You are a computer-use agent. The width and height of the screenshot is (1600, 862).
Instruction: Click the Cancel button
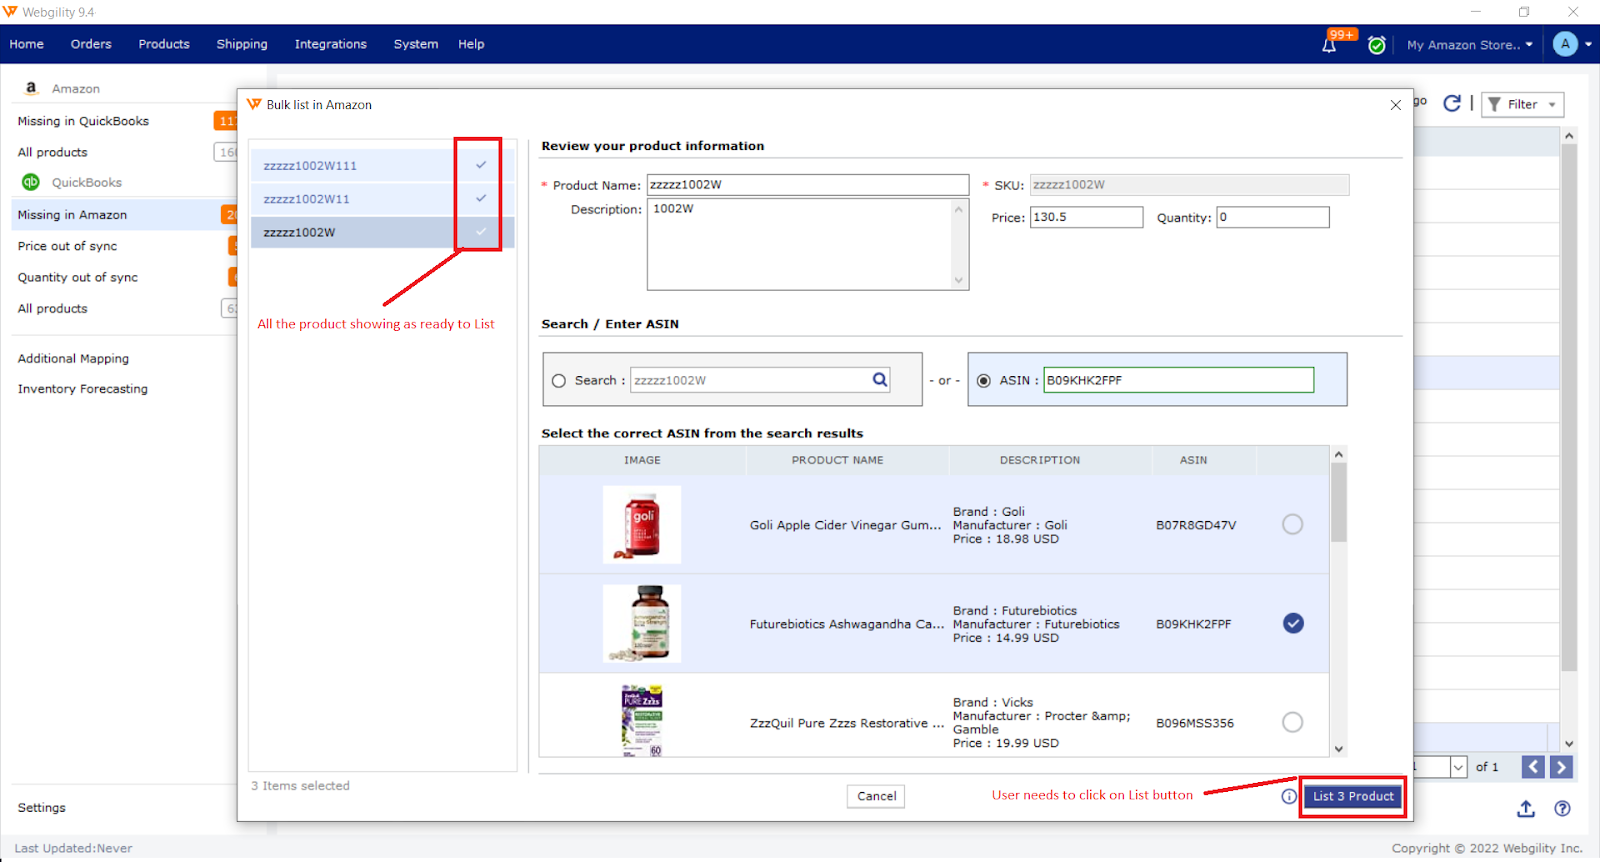pos(876,796)
